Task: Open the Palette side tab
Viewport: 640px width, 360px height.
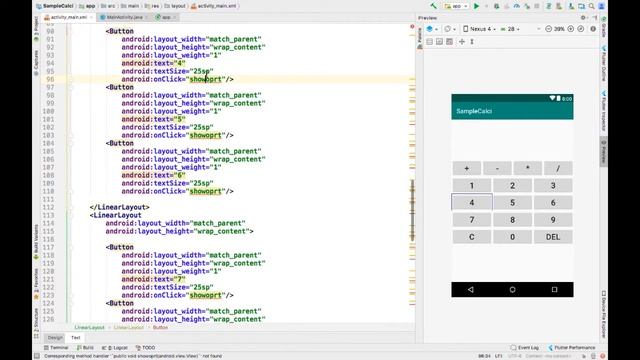Action: 420,39
